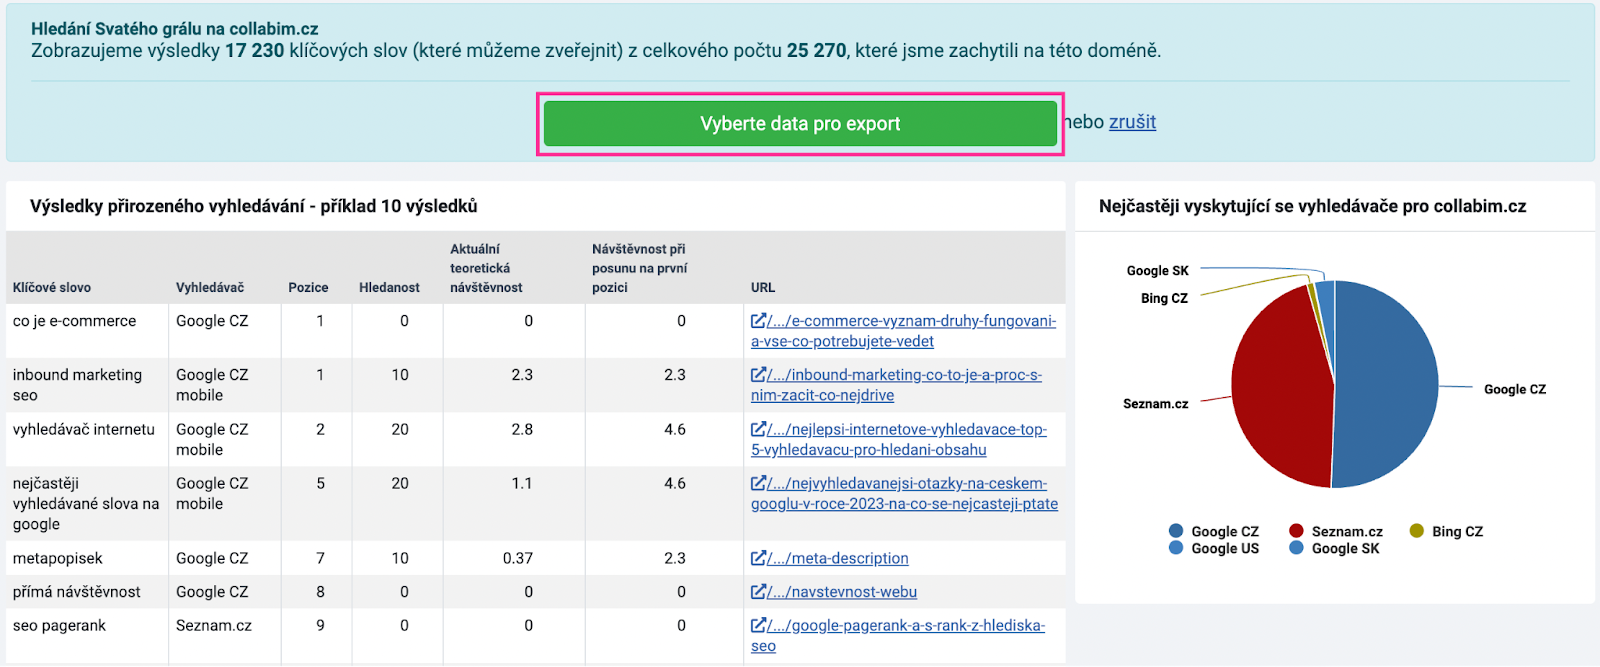Click the Google CZ label right of pie
The image size is (1600, 667).
click(x=1515, y=389)
